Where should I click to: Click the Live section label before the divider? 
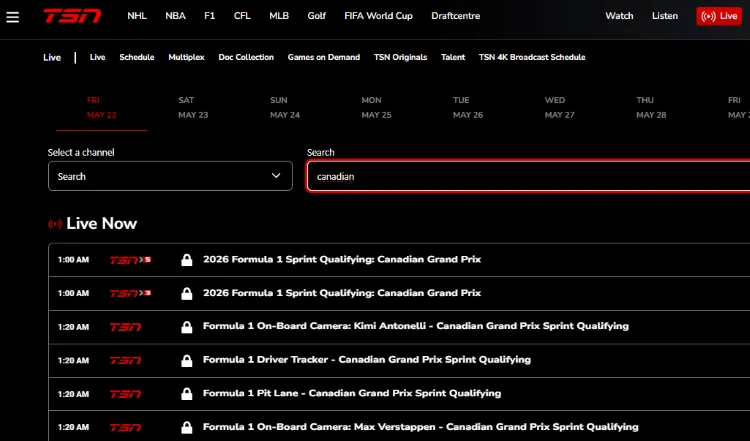(52, 58)
